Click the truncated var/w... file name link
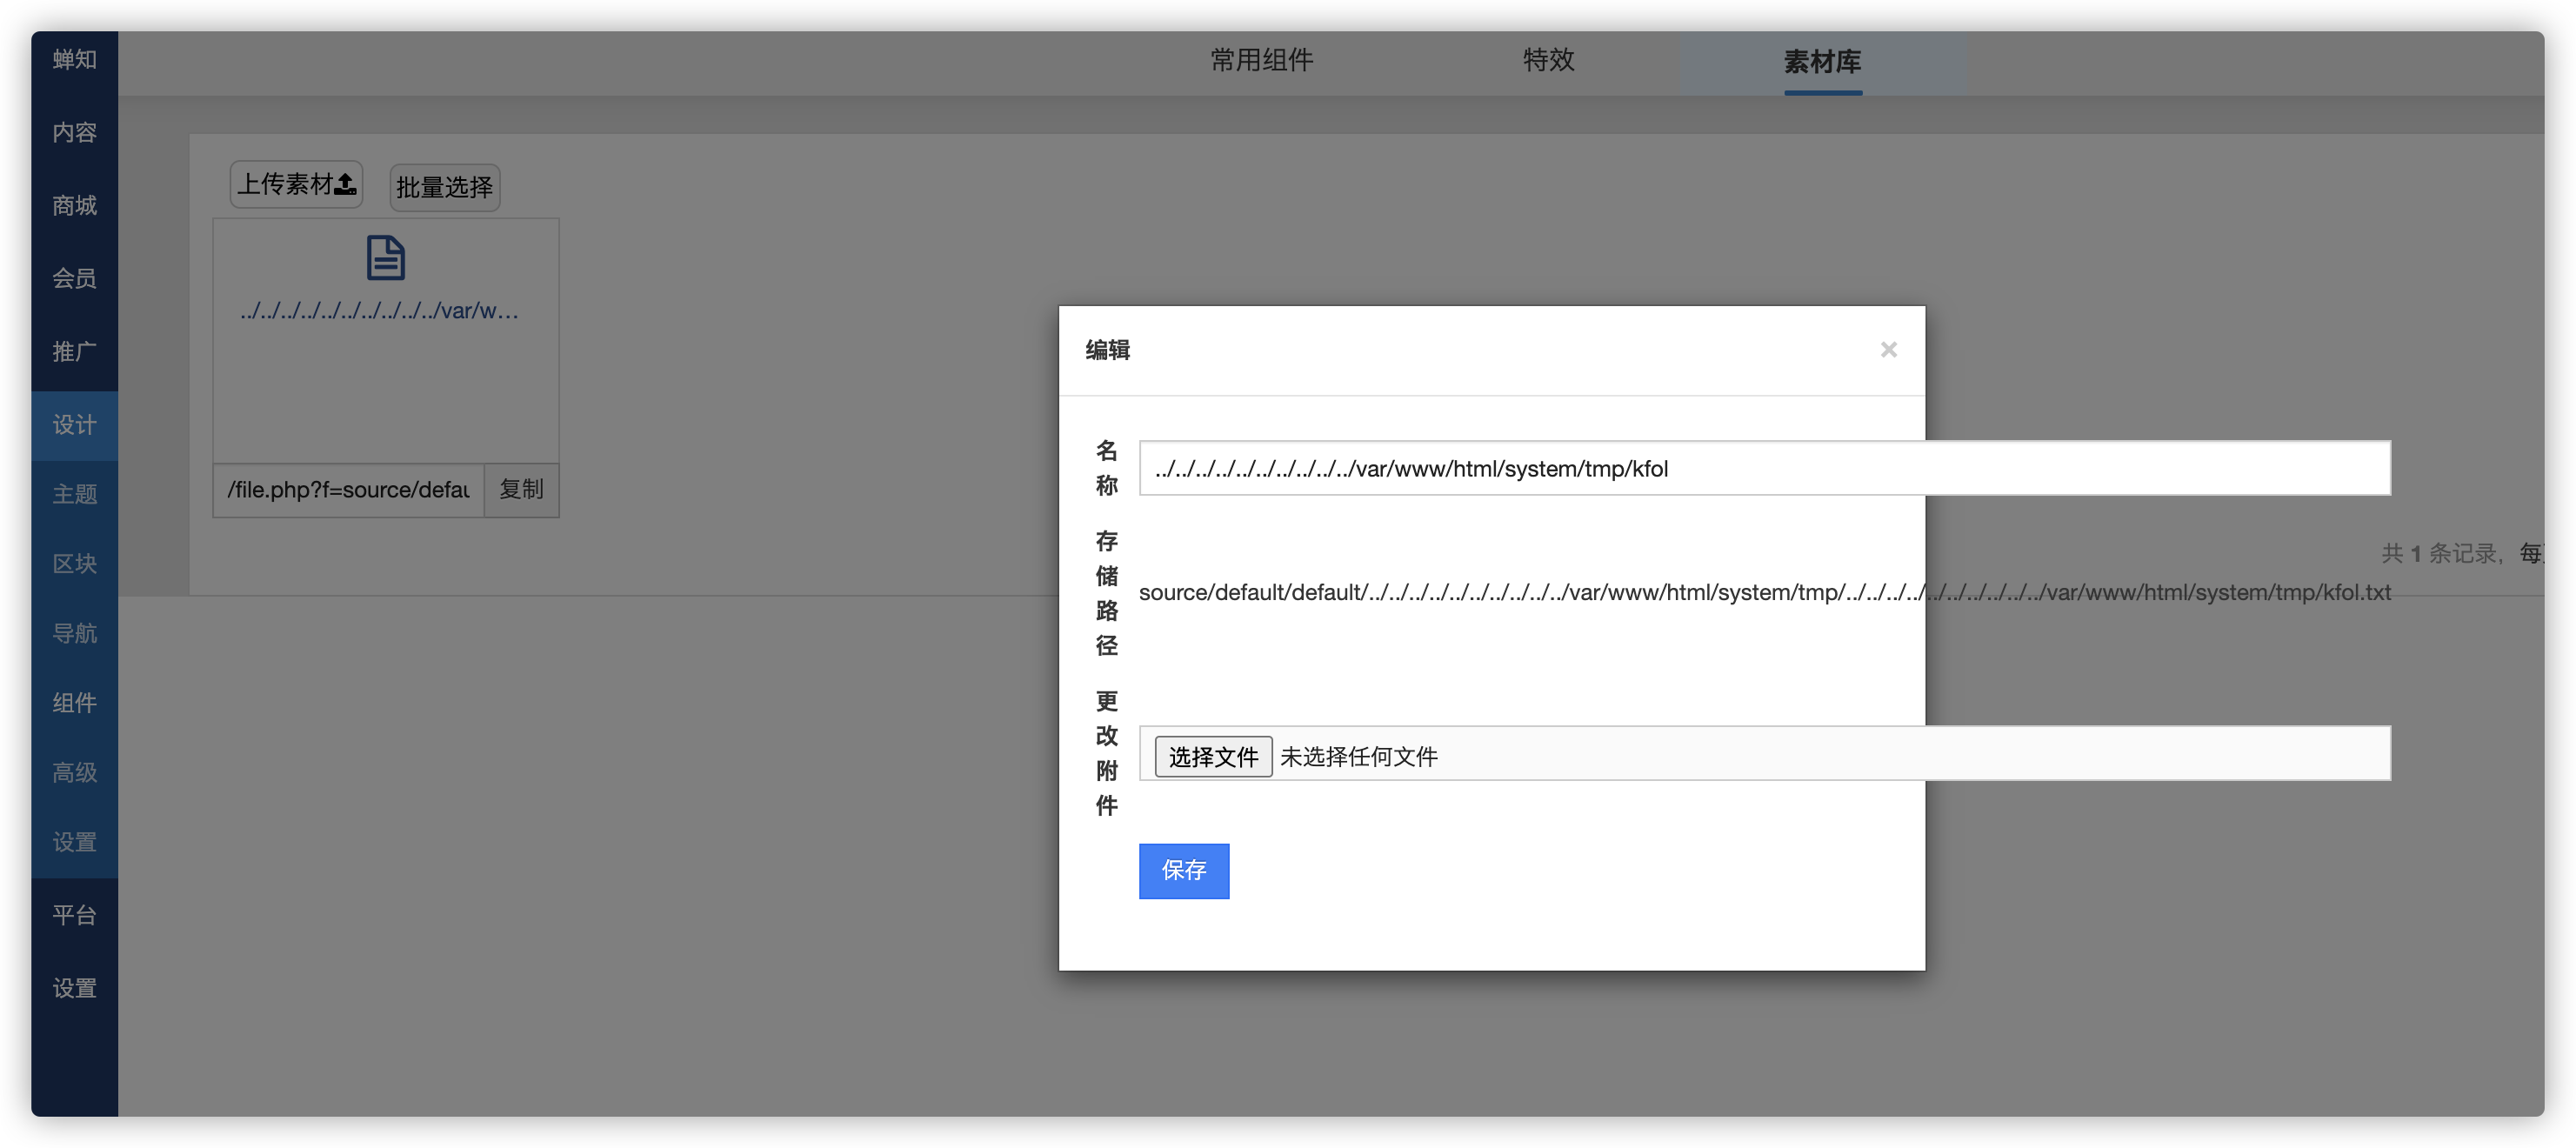Image resolution: width=2576 pixels, height=1148 pixels. click(x=380, y=311)
